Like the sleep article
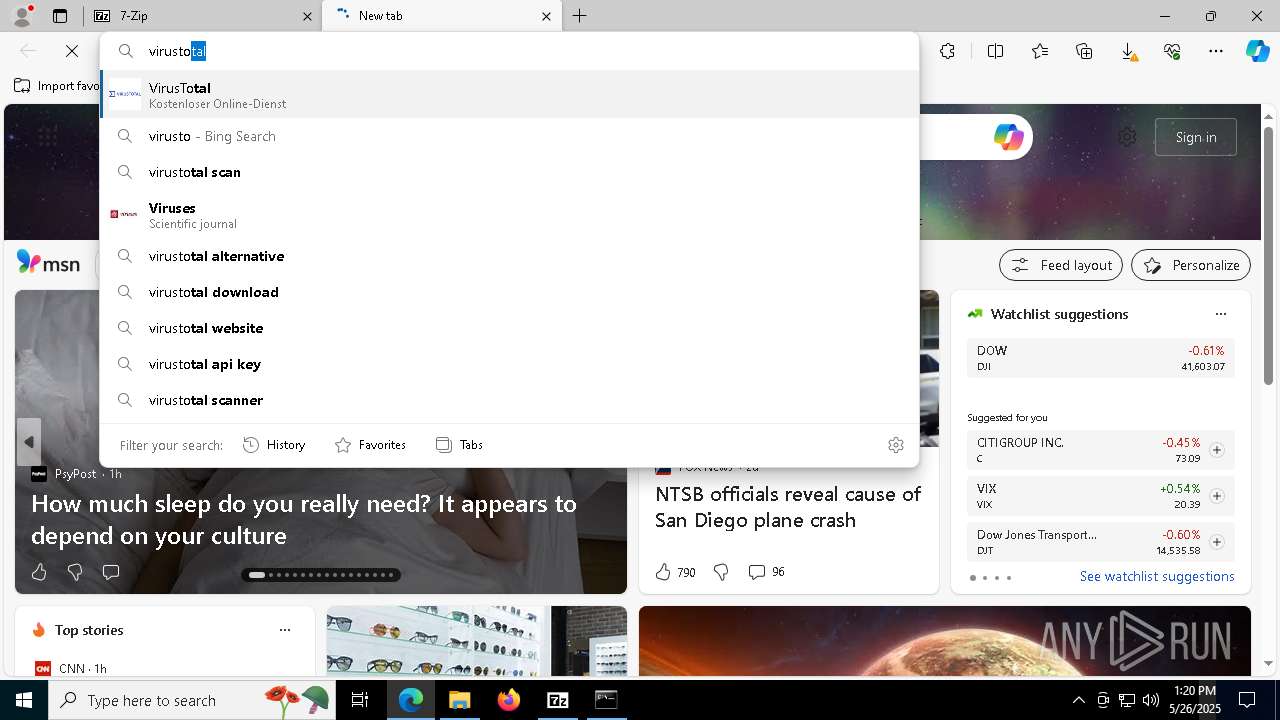Image resolution: width=1280 pixels, height=720 pixels. (39, 572)
